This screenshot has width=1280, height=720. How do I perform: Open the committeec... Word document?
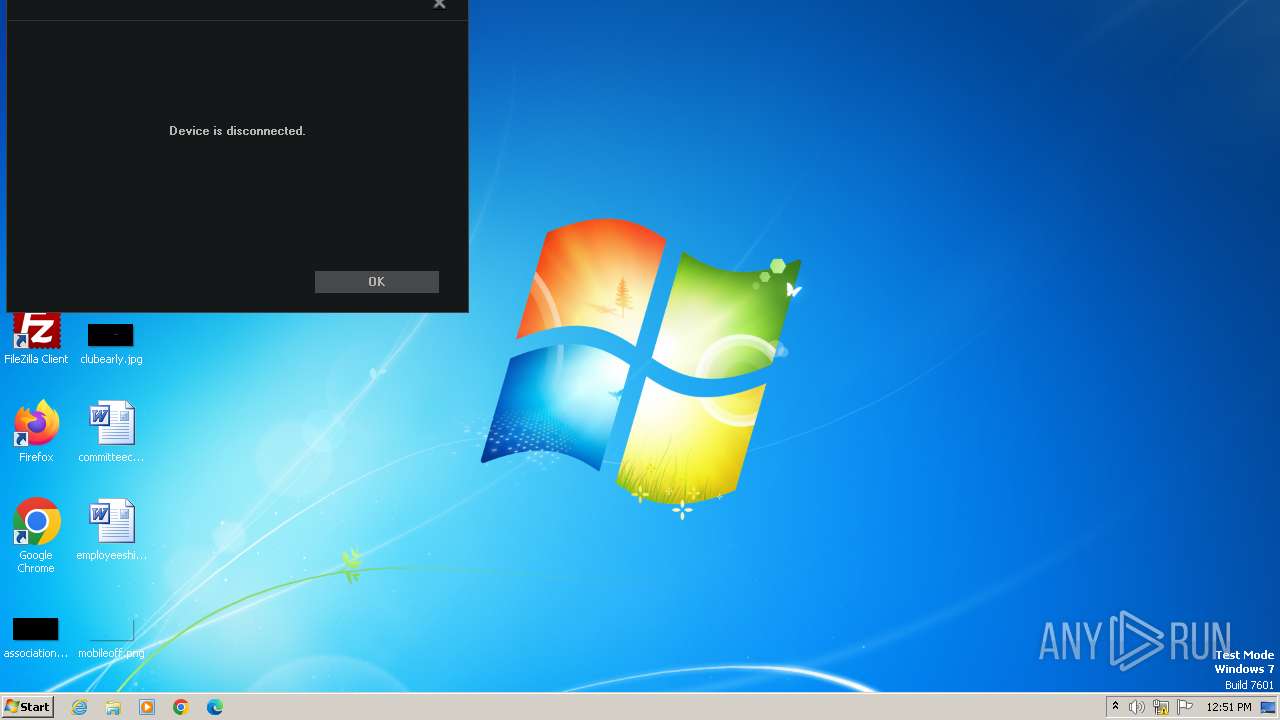point(111,432)
